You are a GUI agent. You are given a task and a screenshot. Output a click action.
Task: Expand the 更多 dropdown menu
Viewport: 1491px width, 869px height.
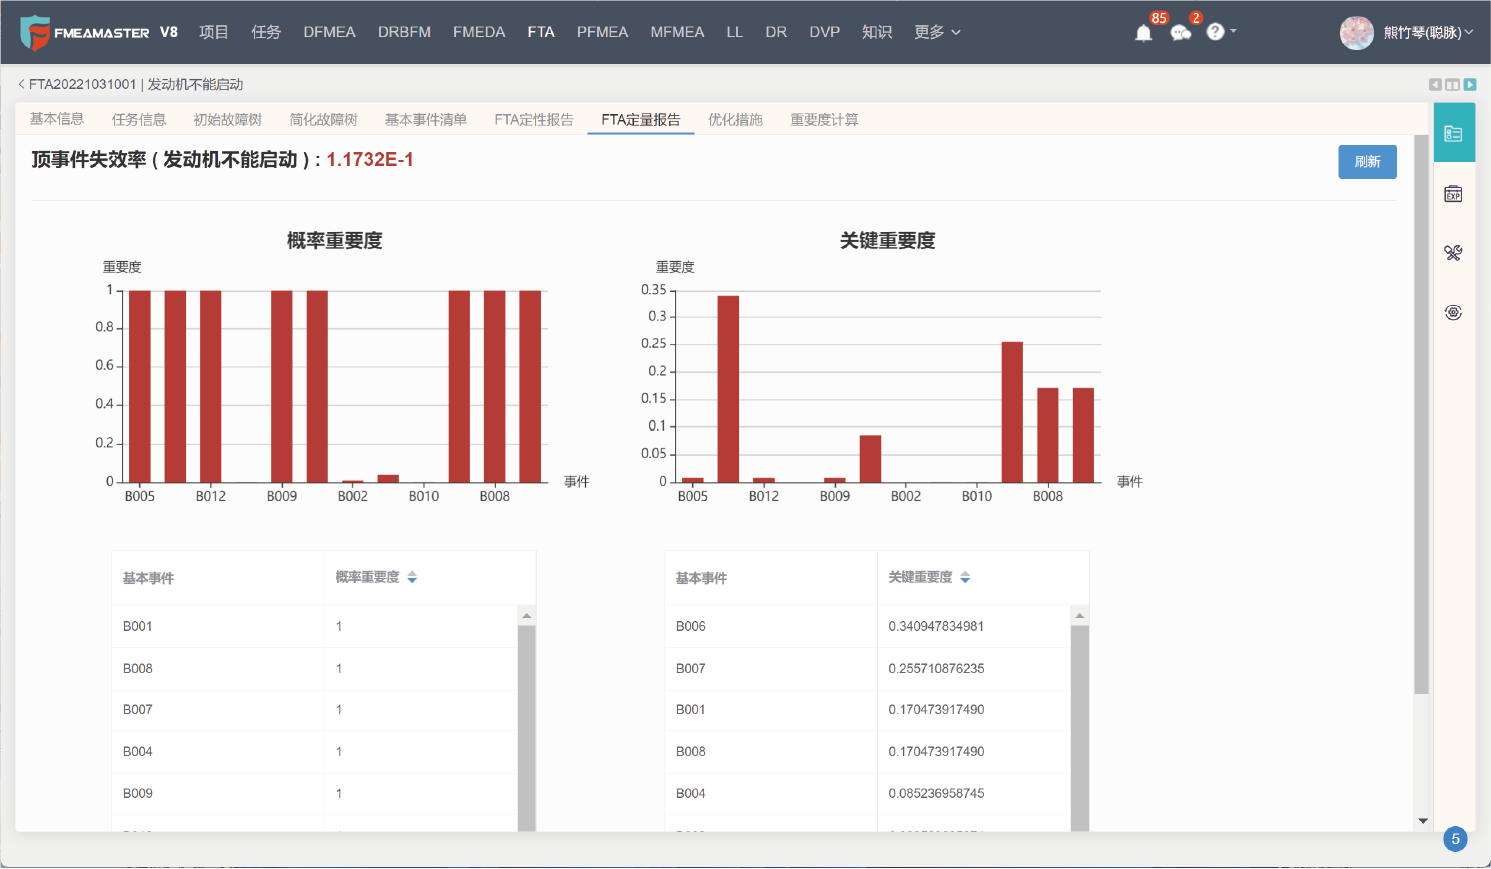tap(937, 32)
